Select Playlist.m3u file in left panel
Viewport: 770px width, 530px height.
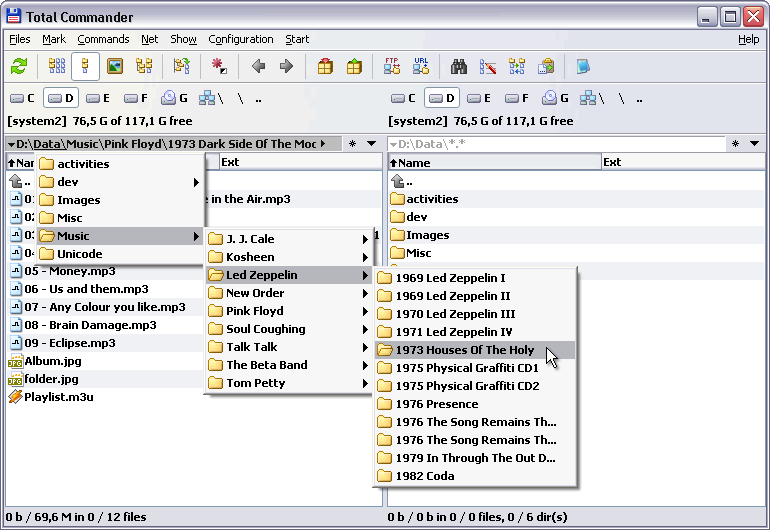(x=59, y=397)
